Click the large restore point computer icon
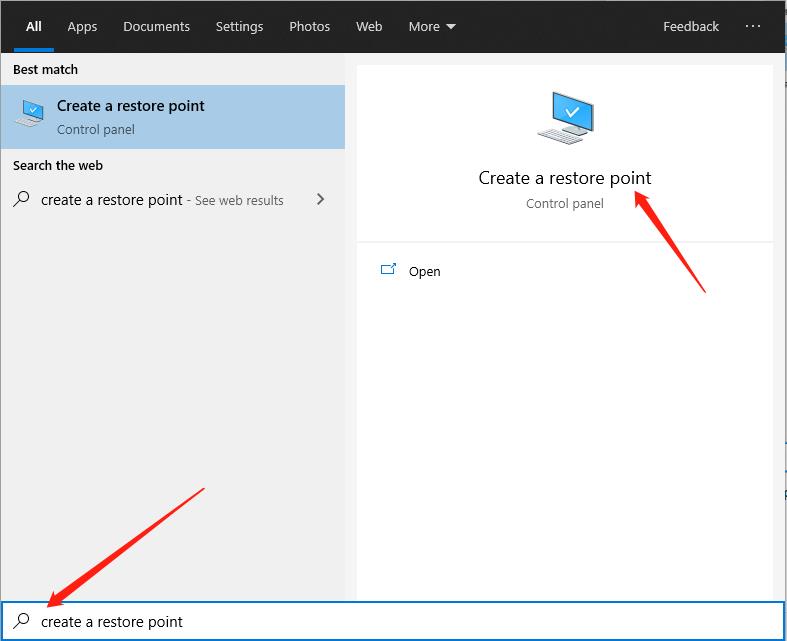 [566, 118]
